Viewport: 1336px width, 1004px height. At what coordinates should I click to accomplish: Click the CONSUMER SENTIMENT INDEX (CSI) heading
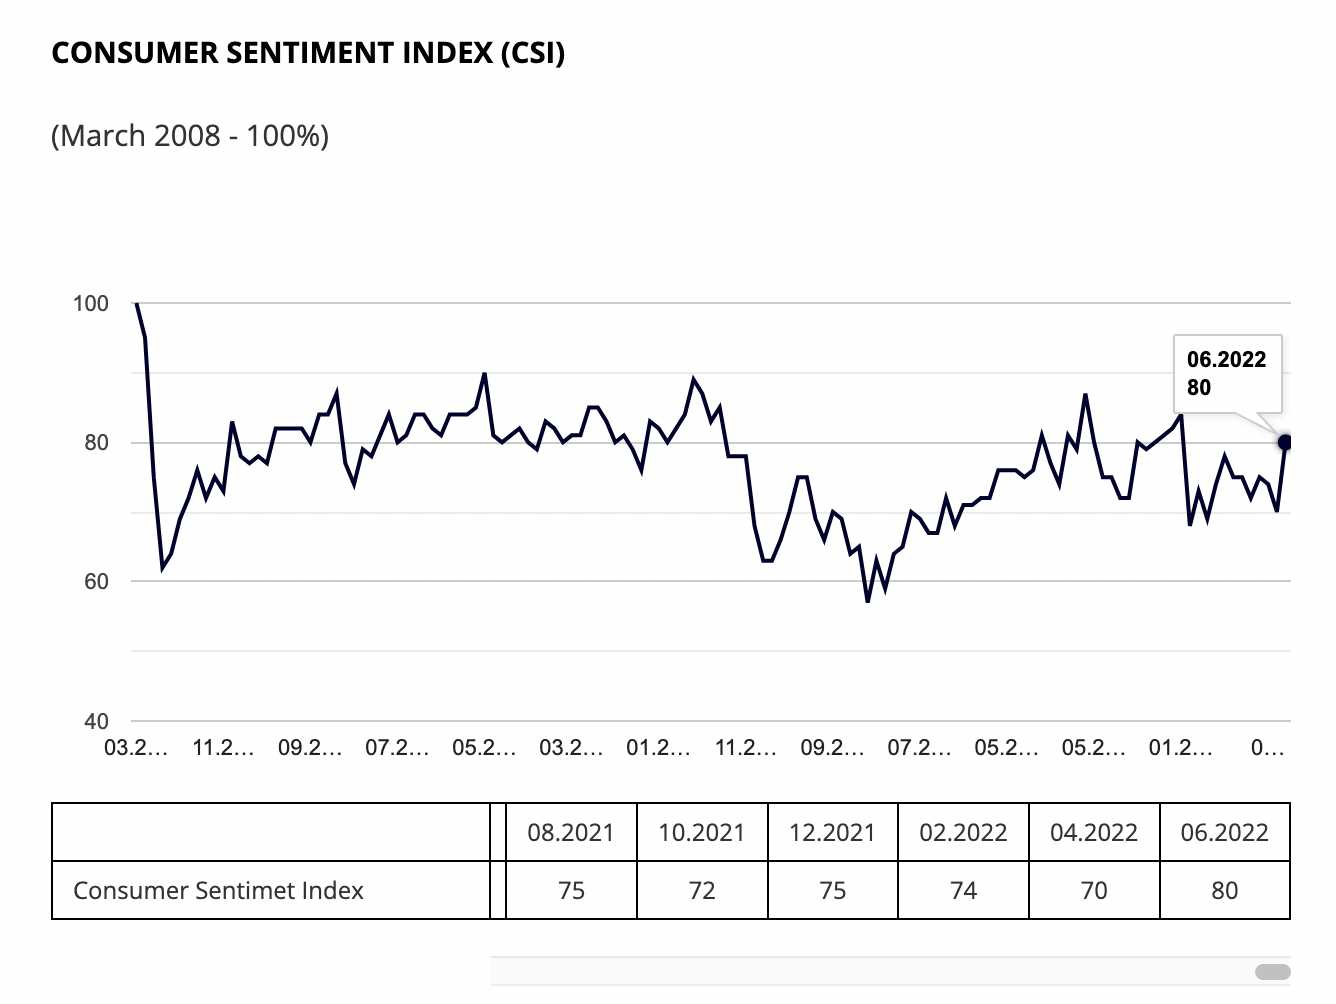(308, 53)
